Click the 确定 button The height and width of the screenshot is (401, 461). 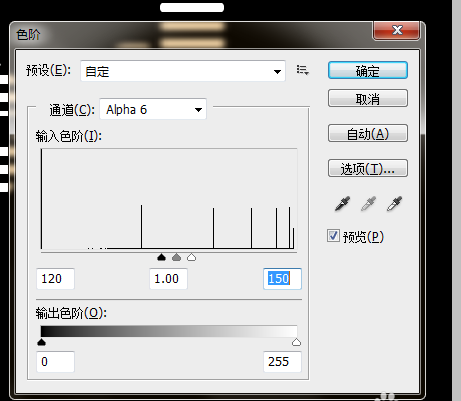point(368,70)
